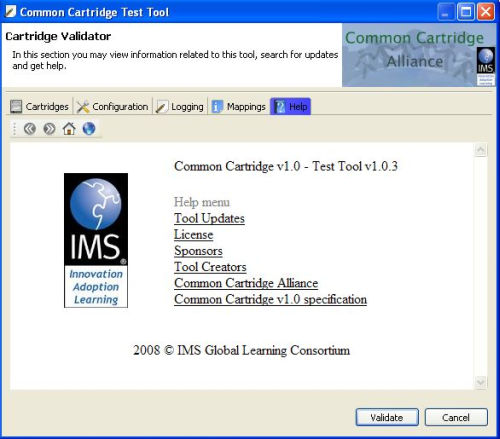Image resolution: width=500 pixels, height=439 pixels.
Task: Go back using the back arrow icon
Action: pyautogui.click(x=30, y=129)
